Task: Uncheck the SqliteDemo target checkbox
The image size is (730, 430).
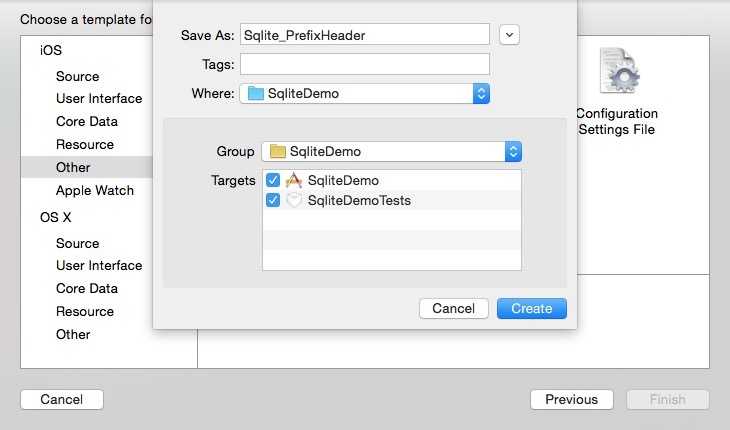Action: 273,180
